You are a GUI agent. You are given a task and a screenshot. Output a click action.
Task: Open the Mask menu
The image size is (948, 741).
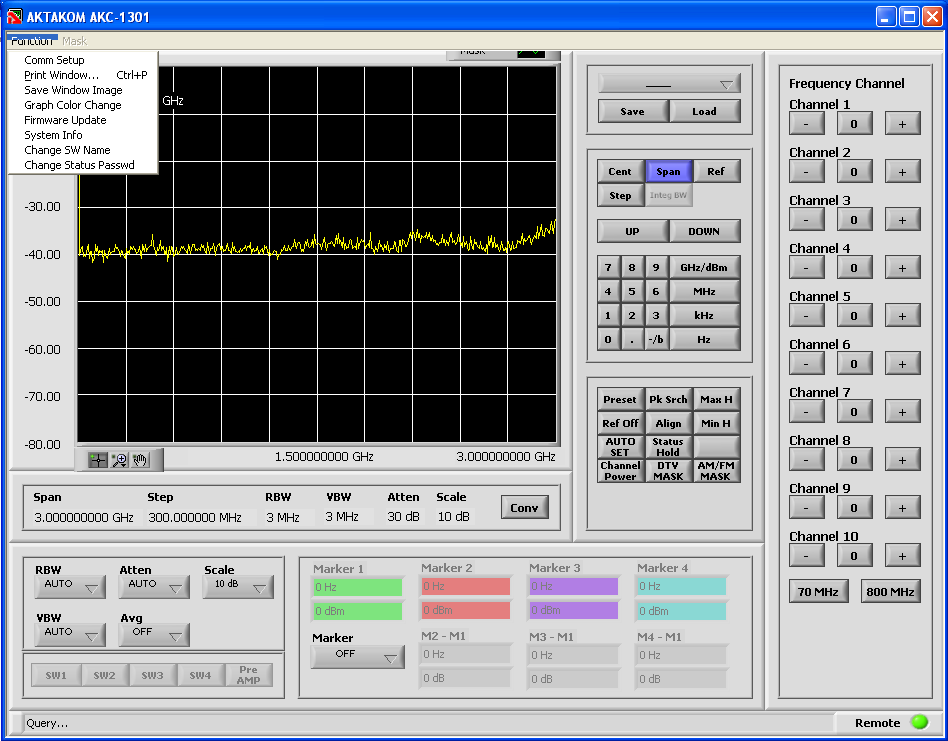coord(74,40)
